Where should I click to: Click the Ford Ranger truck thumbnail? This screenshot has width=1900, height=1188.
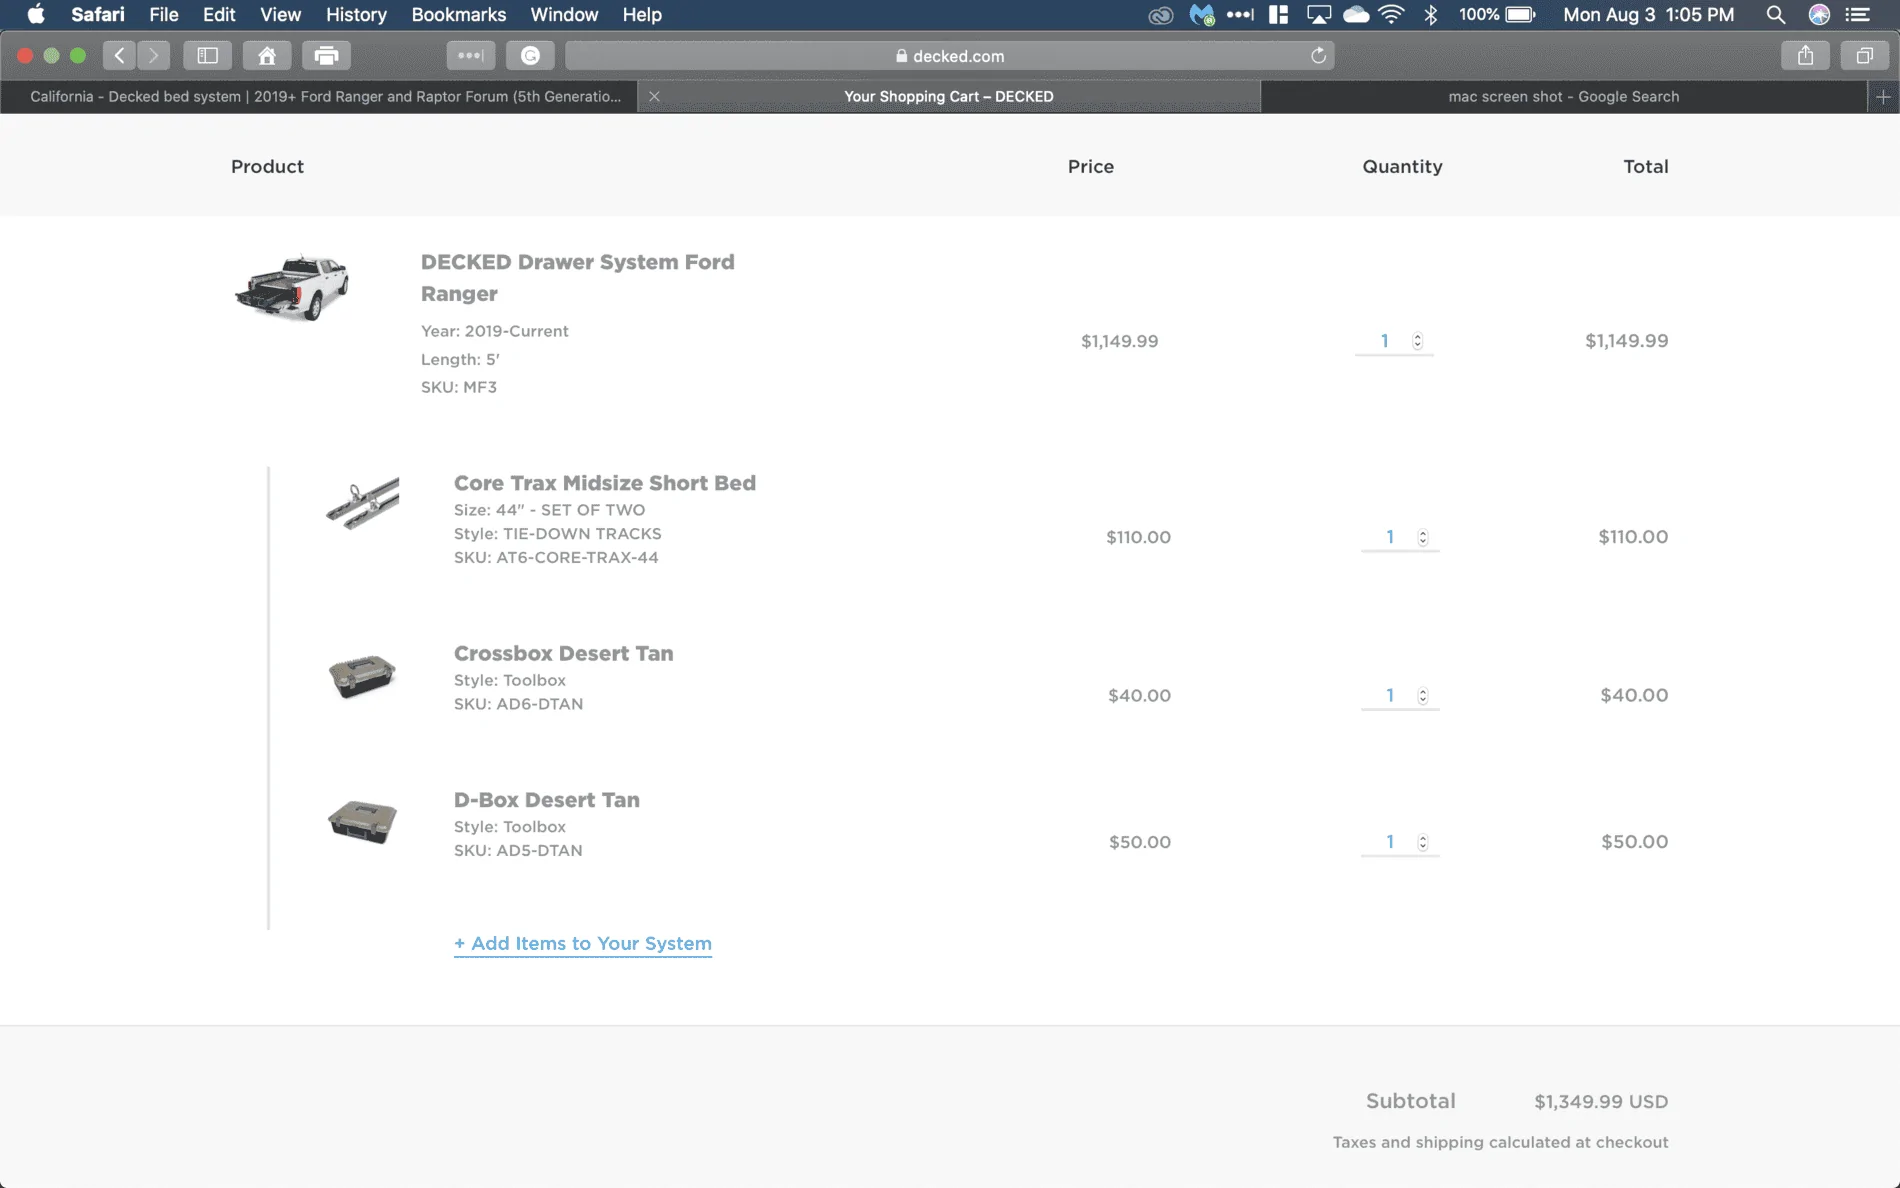(292, 288)
